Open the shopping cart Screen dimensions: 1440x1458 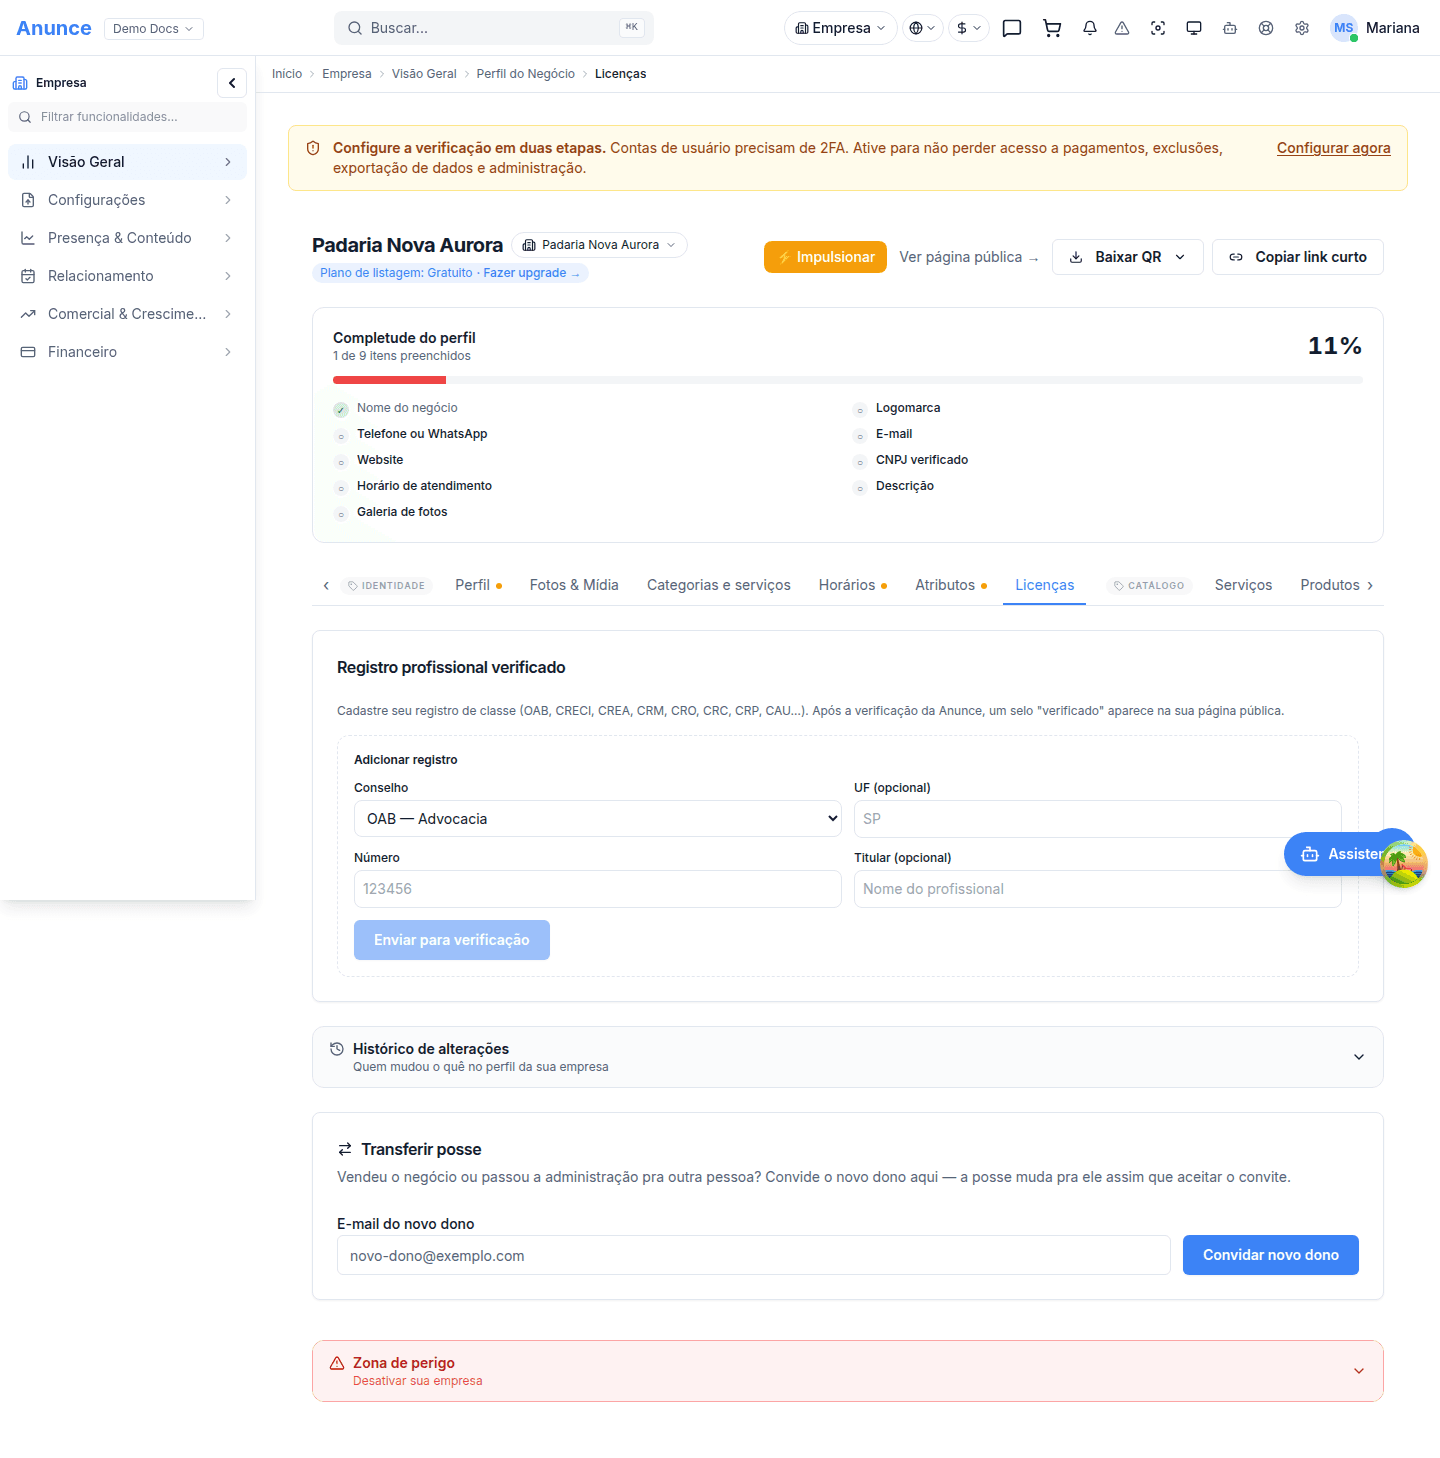(1052, 28)
